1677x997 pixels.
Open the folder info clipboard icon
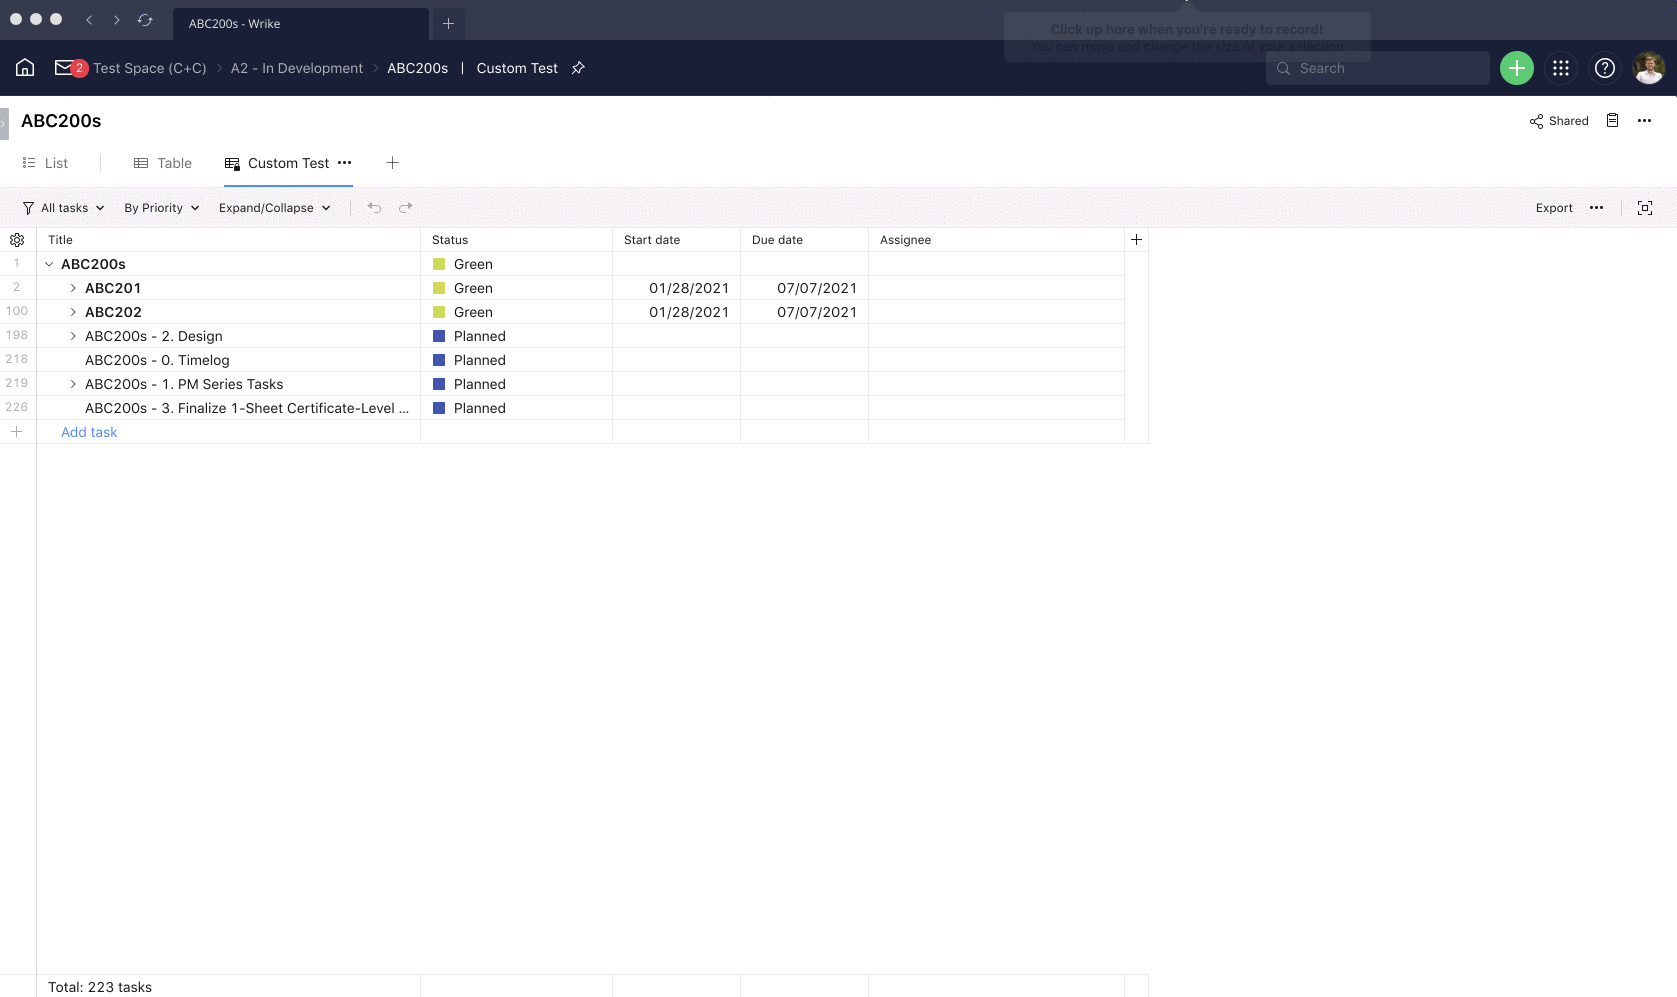click(x=1612, y=121)
